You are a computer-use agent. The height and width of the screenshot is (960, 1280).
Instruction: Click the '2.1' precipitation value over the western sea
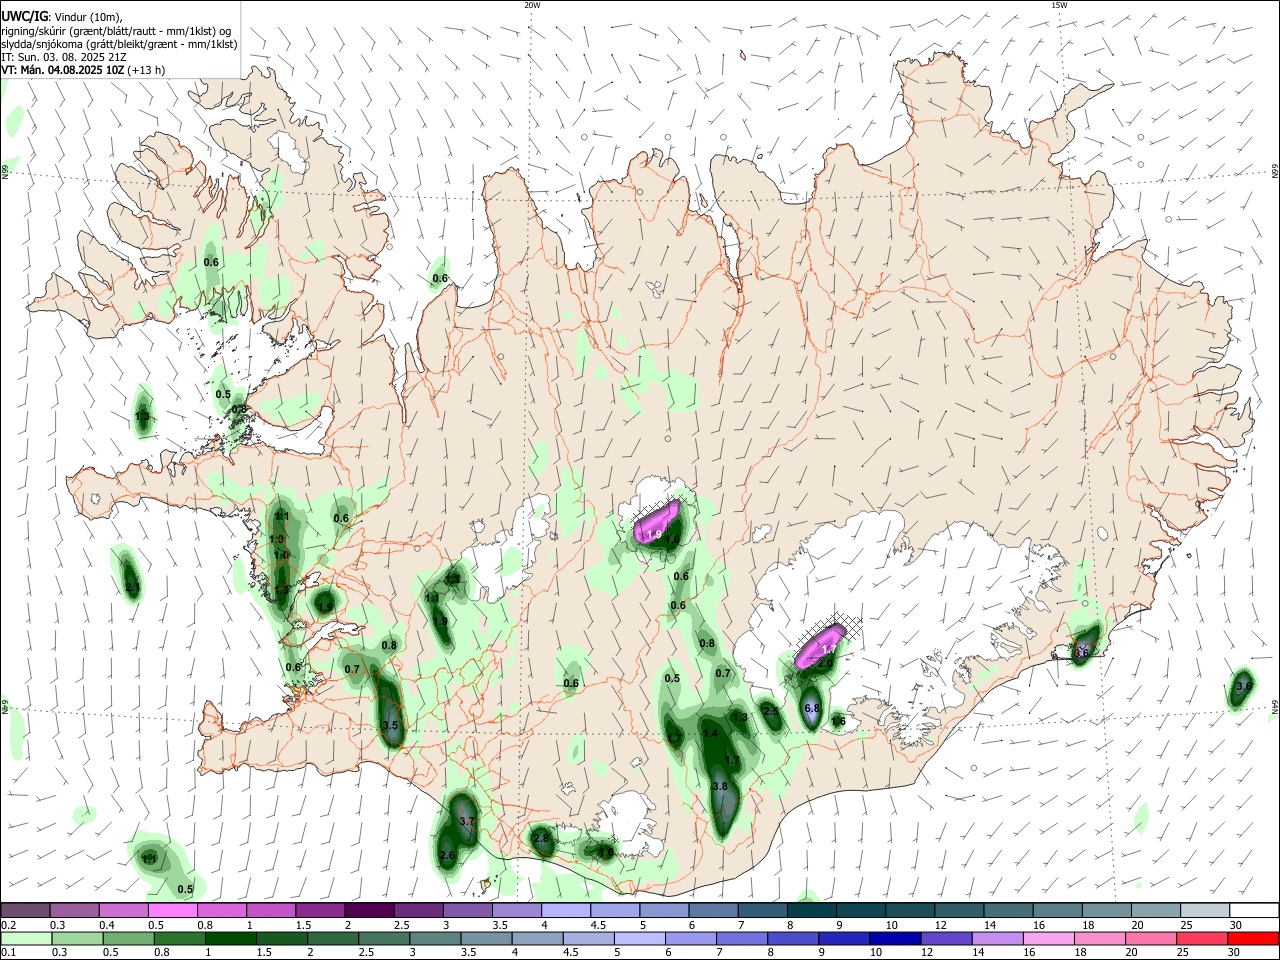(x=133, y=589)
